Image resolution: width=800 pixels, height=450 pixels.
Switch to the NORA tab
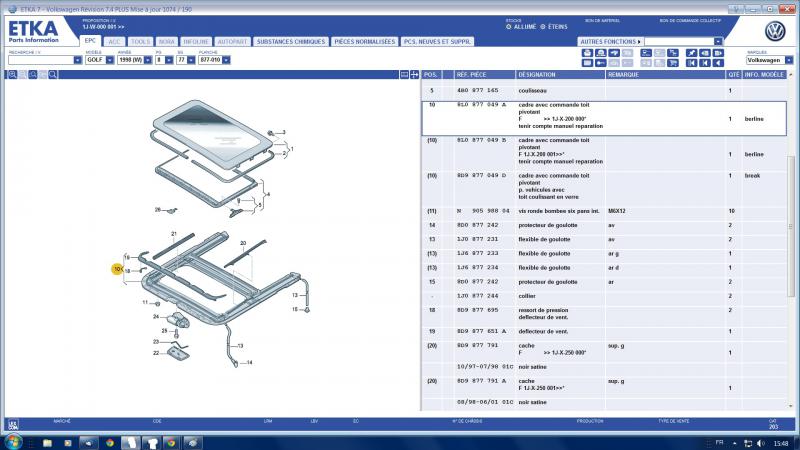click(x=166, y=41)
